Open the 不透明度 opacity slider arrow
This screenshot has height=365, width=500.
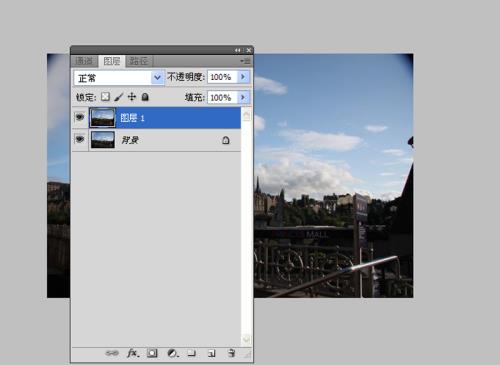pyautogui.click(x=243, y=77)
